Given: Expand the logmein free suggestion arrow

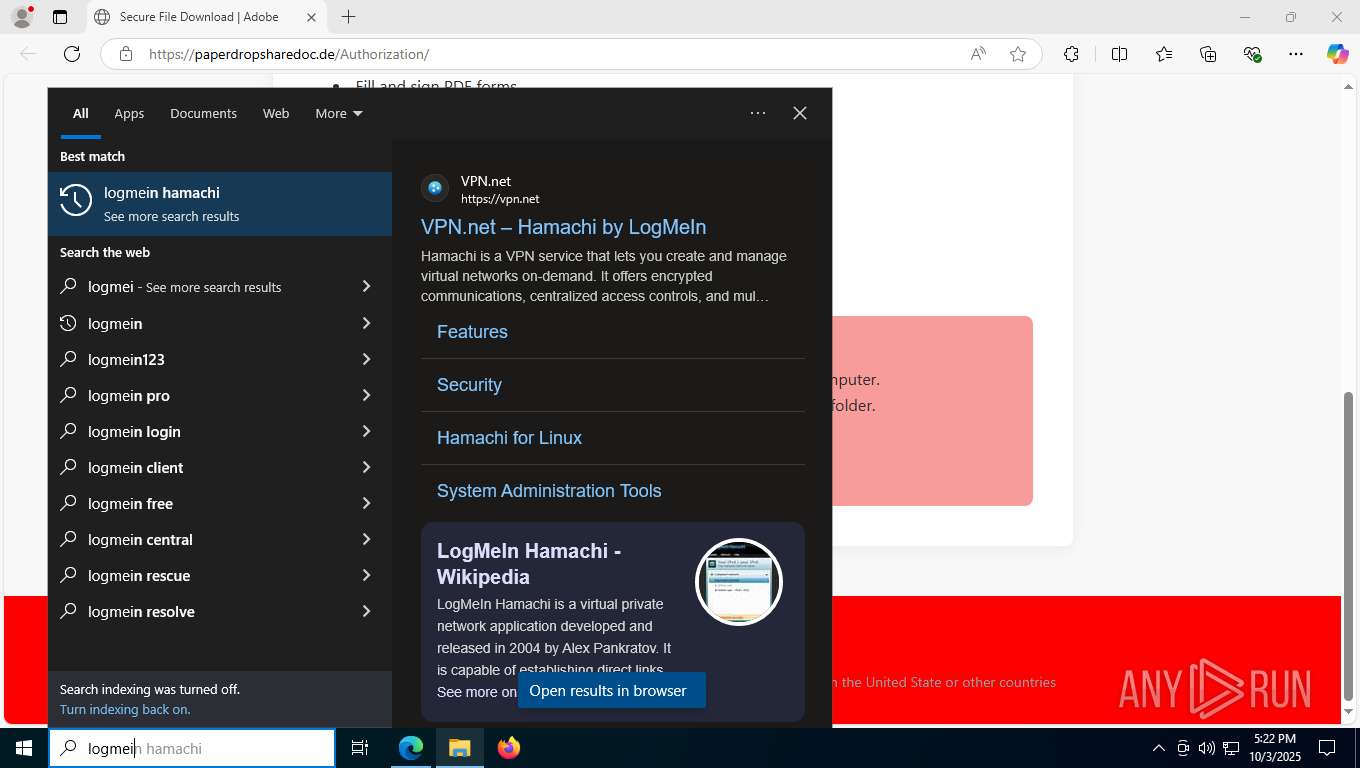Looking at the screenshot, I should [x=366, y=503].
